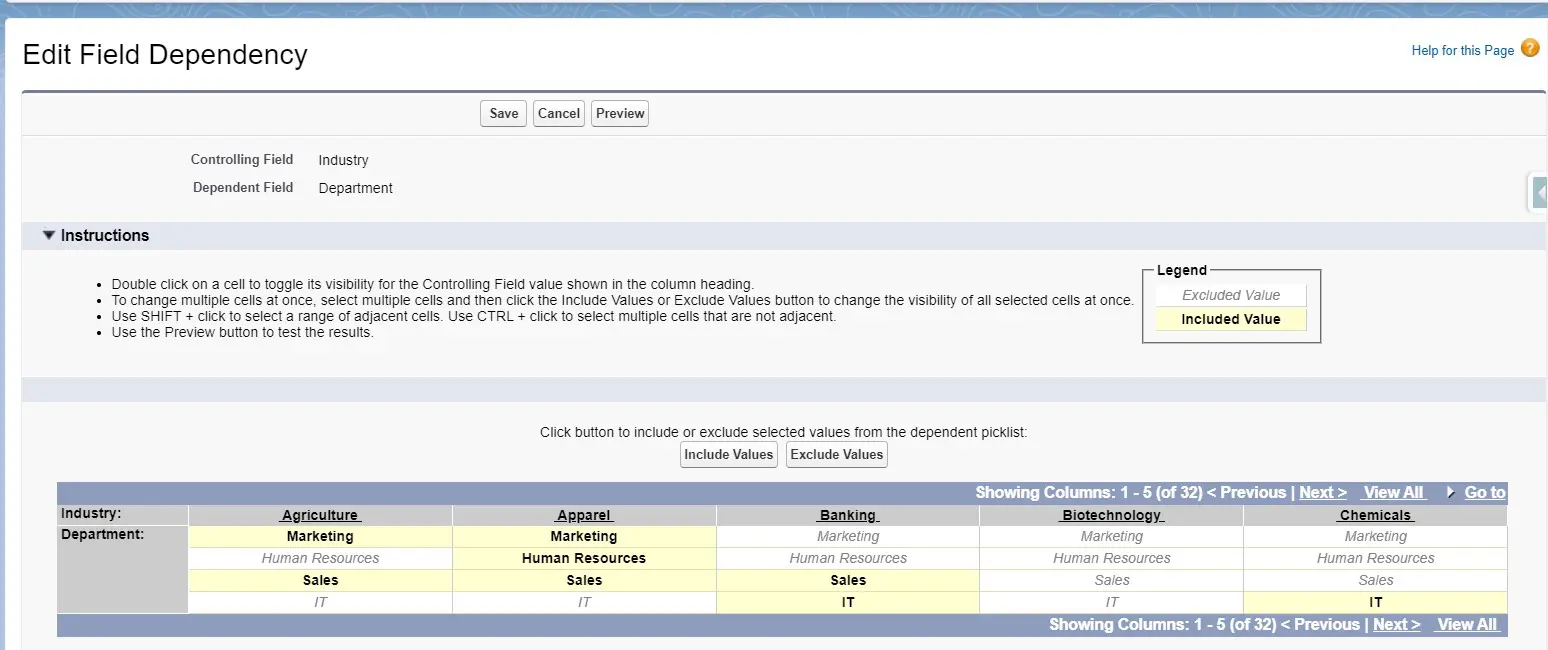The width and height of the screenshot is (1548, 650).
Task: Select Sales cell under Biotechnology
Action: coord(1111,581)
